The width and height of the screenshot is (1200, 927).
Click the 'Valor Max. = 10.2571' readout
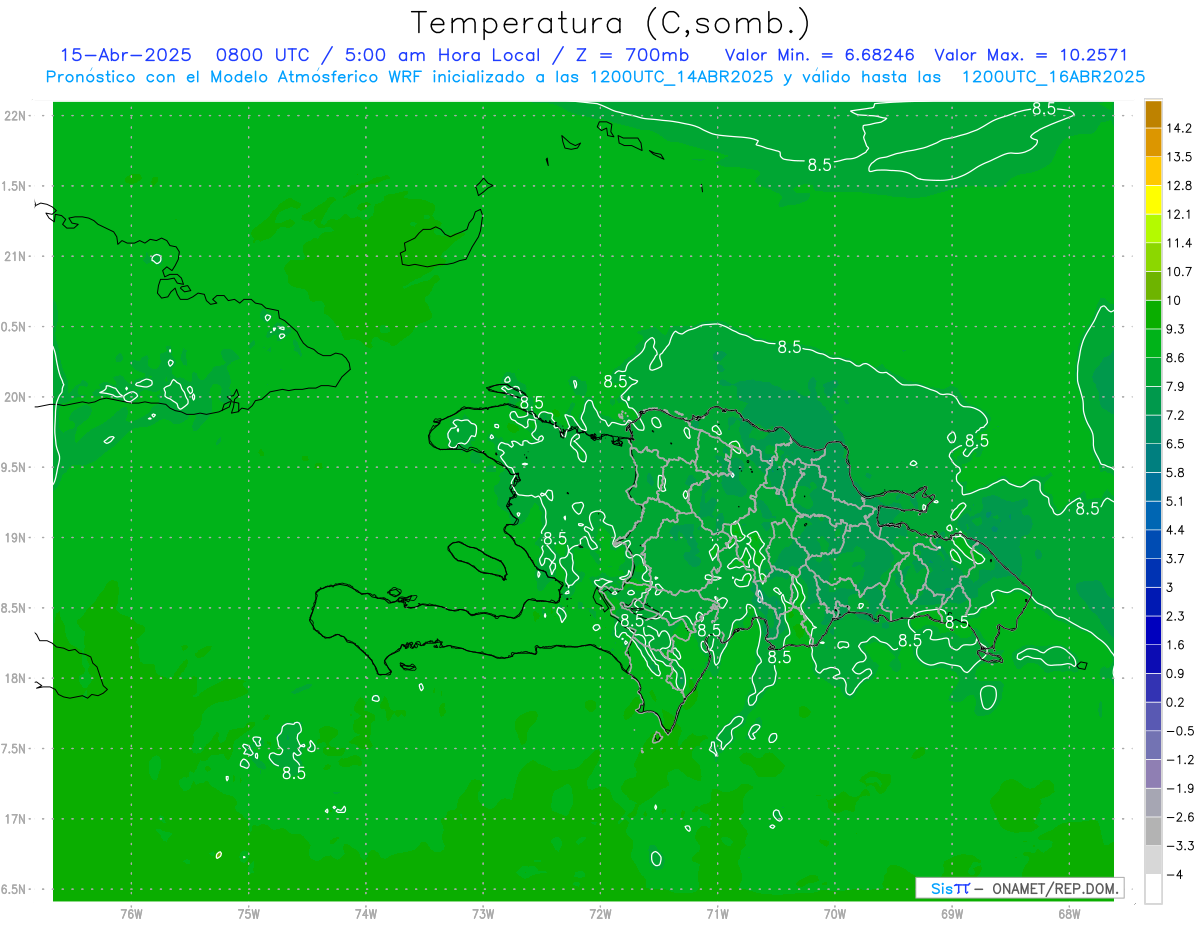[x=1030, y=55]
